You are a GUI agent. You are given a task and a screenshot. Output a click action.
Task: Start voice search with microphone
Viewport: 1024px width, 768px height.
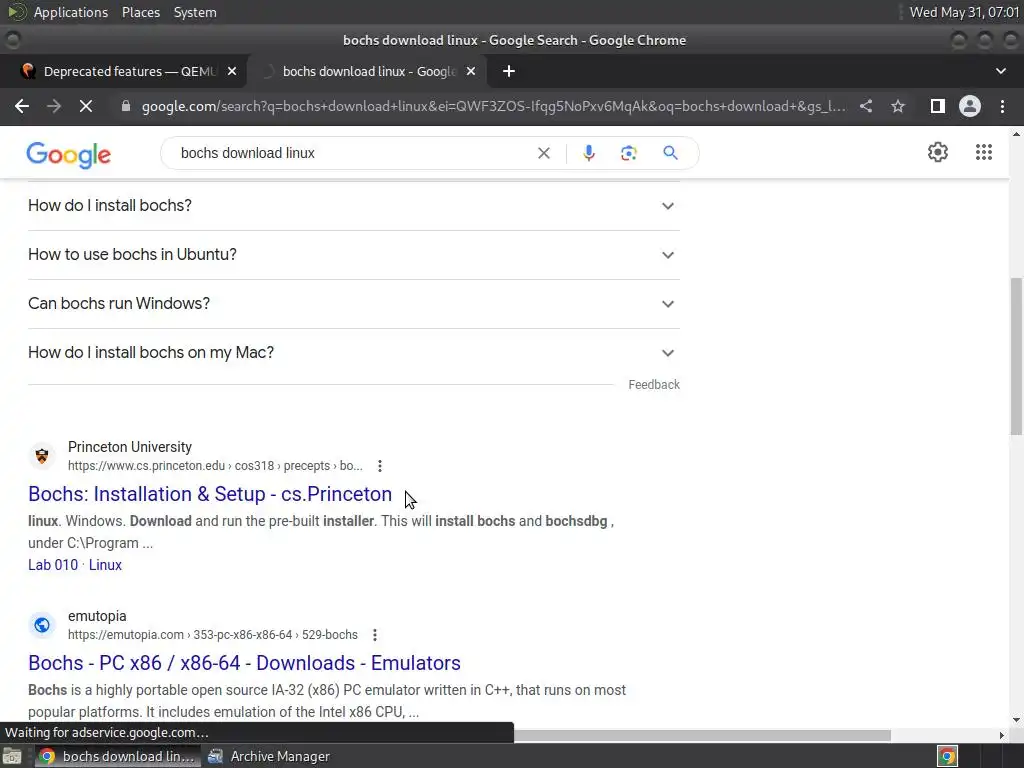588,153
